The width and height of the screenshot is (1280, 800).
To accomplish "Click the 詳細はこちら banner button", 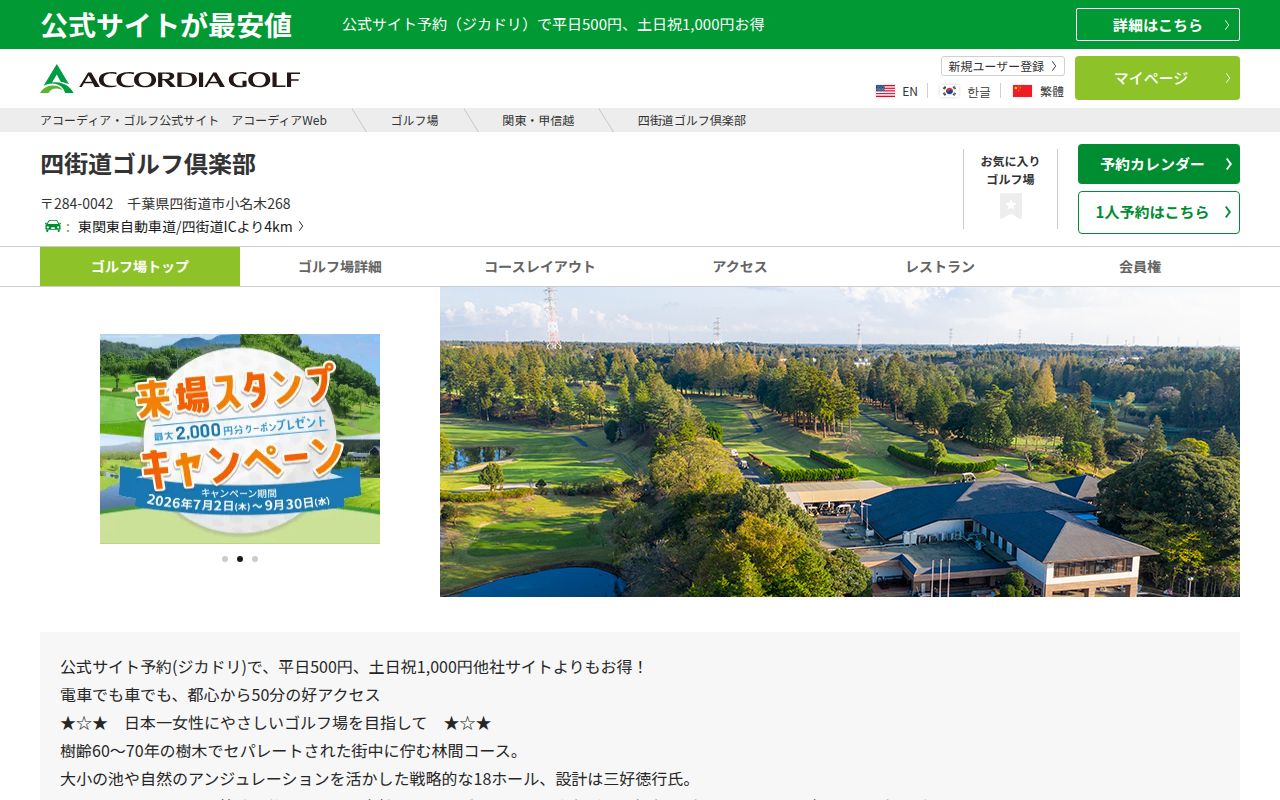I will point(1158,25).
